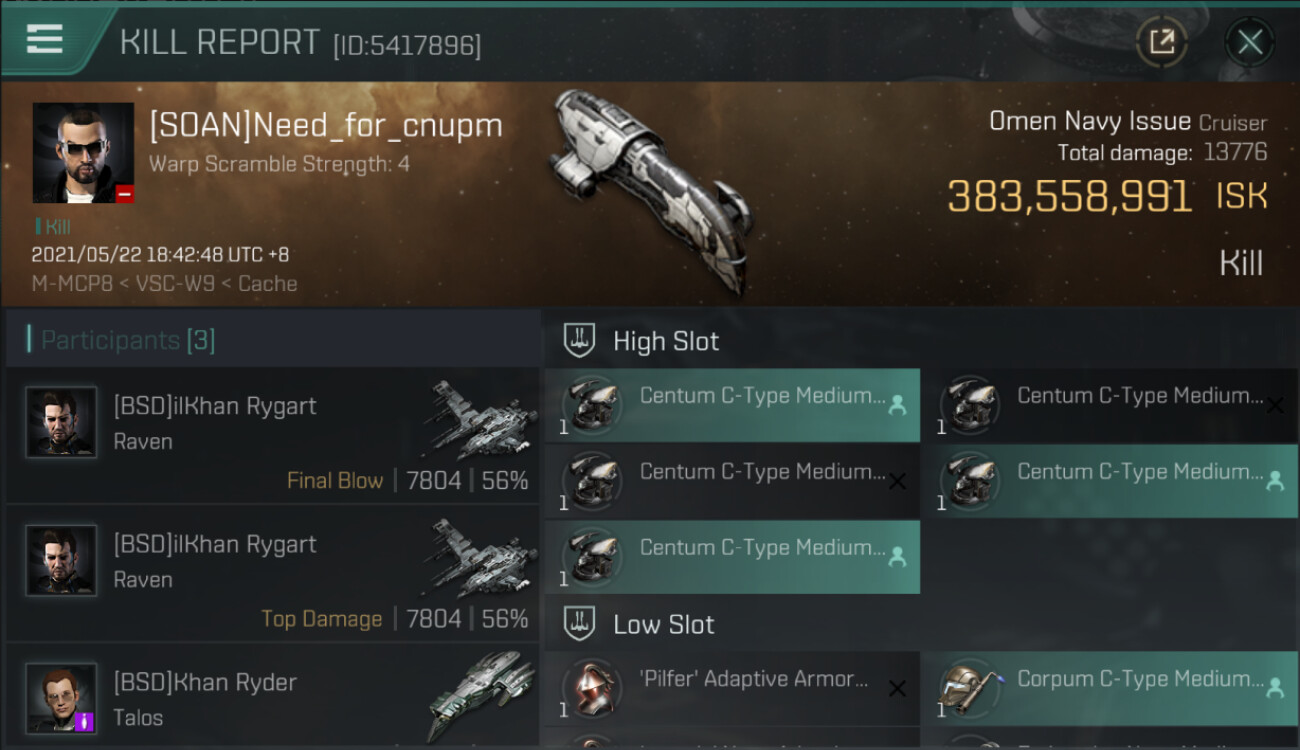Click the person icon on Corpum C-Type row

coord(1275,688)
